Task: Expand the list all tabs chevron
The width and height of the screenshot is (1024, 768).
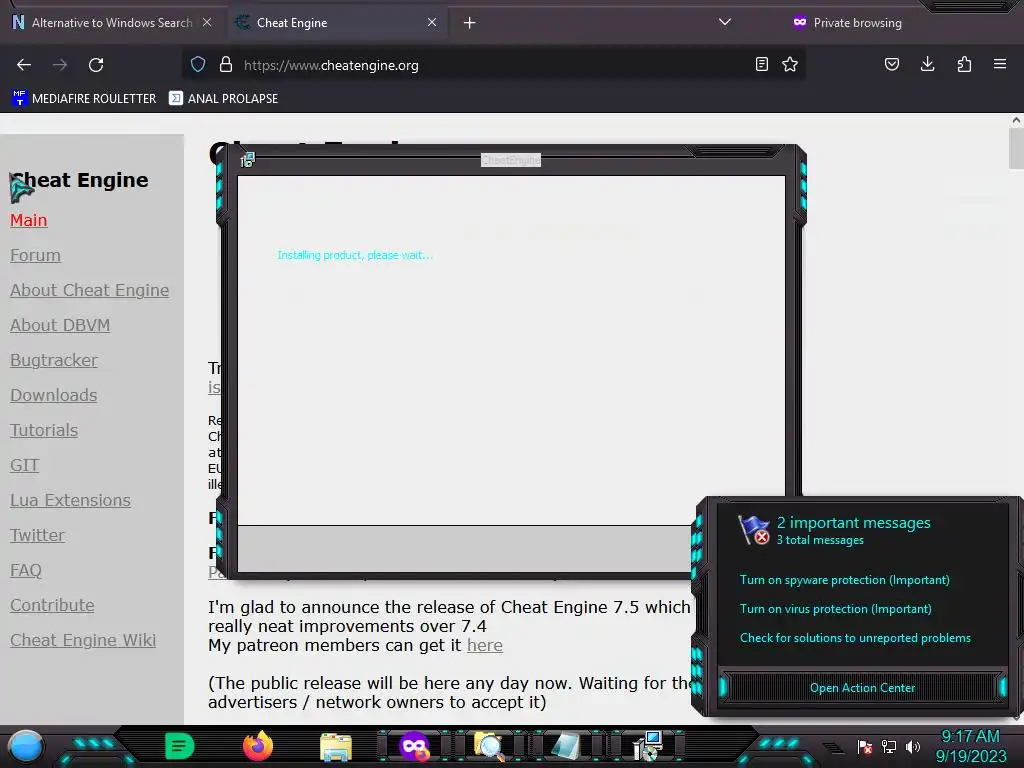Action: point(724,22)
